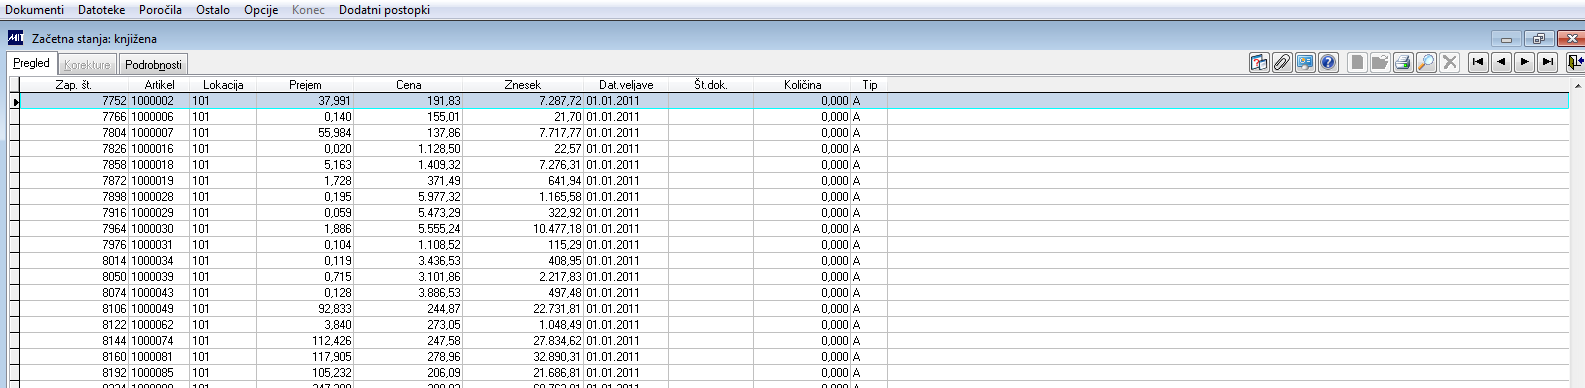This screenshot has height=388, width=1585.
Task: Switch to the Podrobnosti tab
Action: pyautogui.click(x=154, y=65)
